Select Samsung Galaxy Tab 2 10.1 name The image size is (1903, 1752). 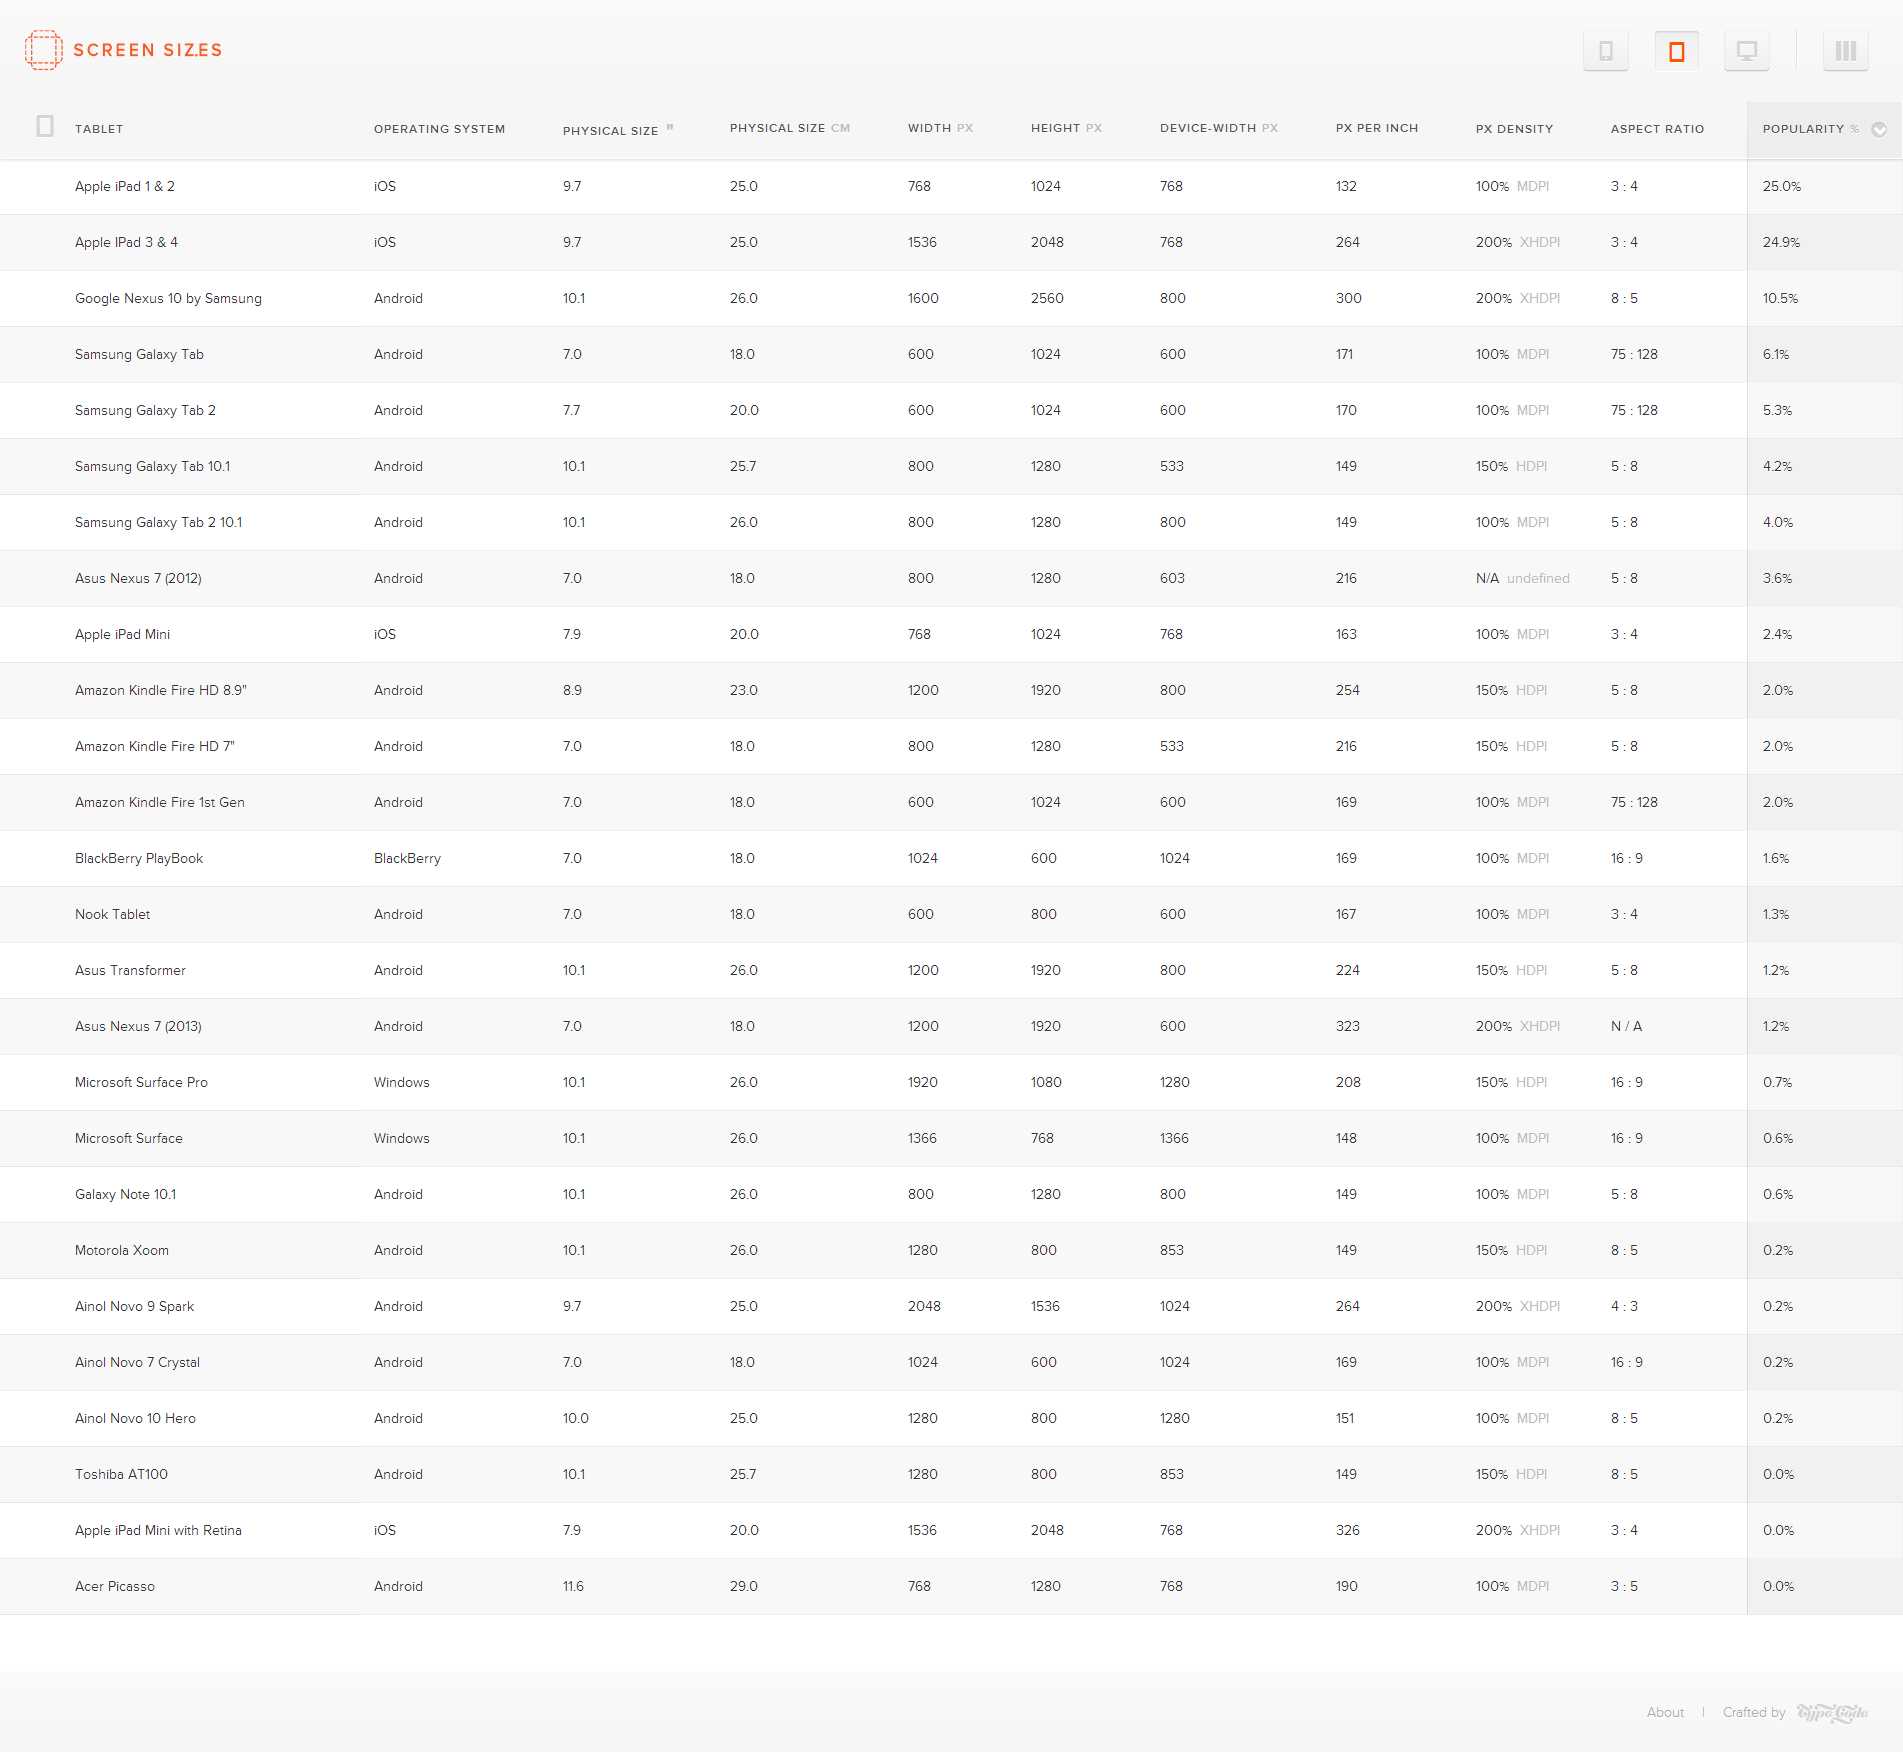coord(158,522)
